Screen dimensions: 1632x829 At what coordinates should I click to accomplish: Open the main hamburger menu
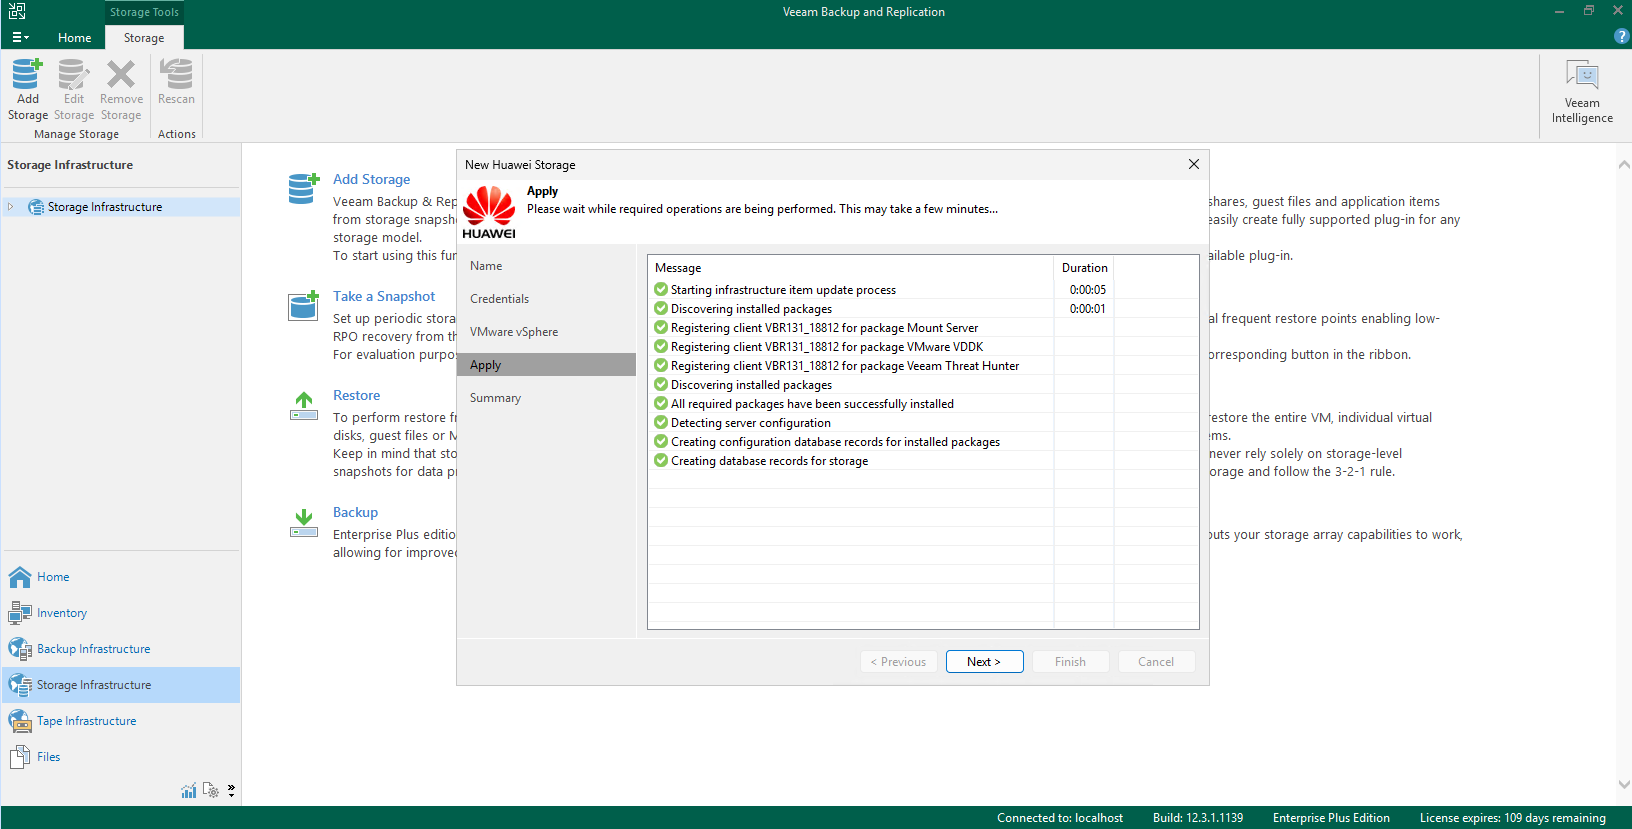(20, 37)
